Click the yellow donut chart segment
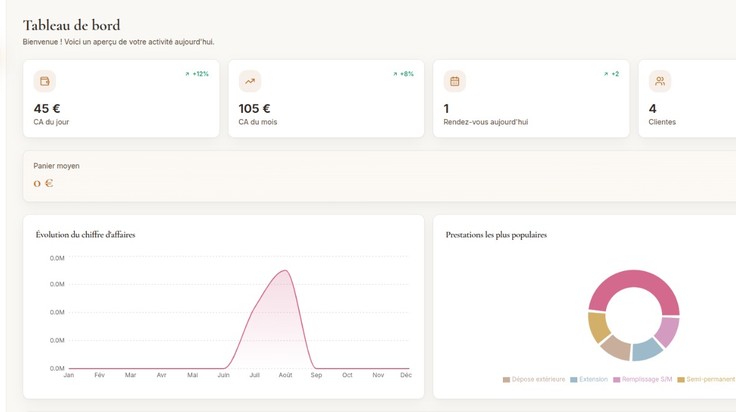 tap(598, 327)
